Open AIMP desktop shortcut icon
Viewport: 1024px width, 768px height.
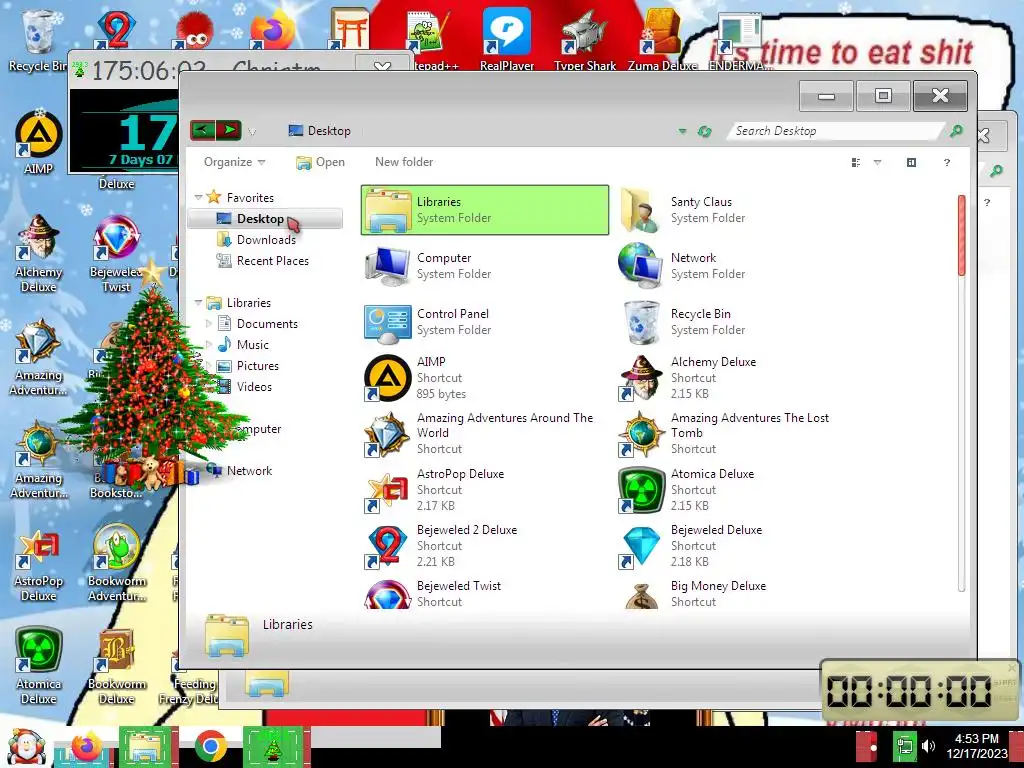[39, 142]
